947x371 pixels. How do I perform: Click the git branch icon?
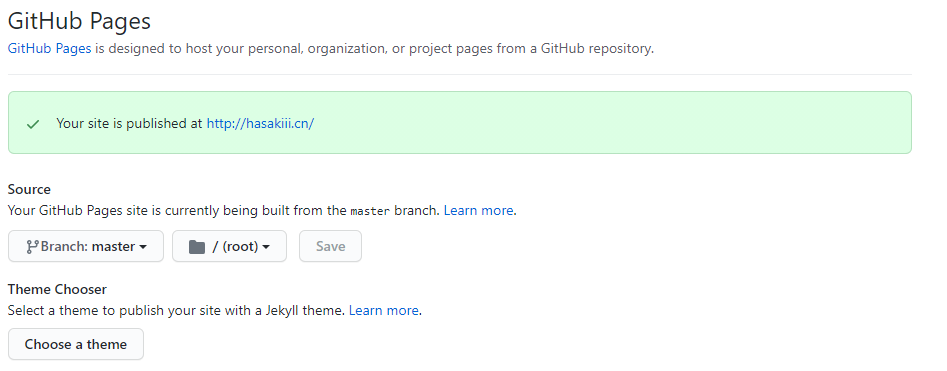[x=32, y=247]
